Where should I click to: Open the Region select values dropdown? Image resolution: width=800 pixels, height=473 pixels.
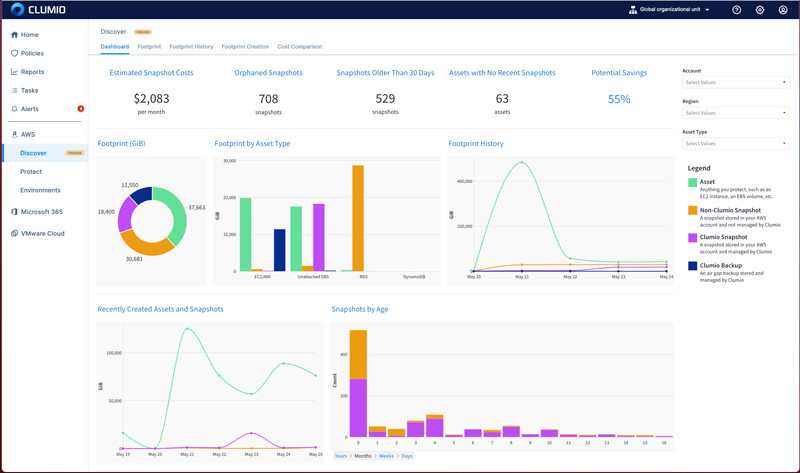736,113
